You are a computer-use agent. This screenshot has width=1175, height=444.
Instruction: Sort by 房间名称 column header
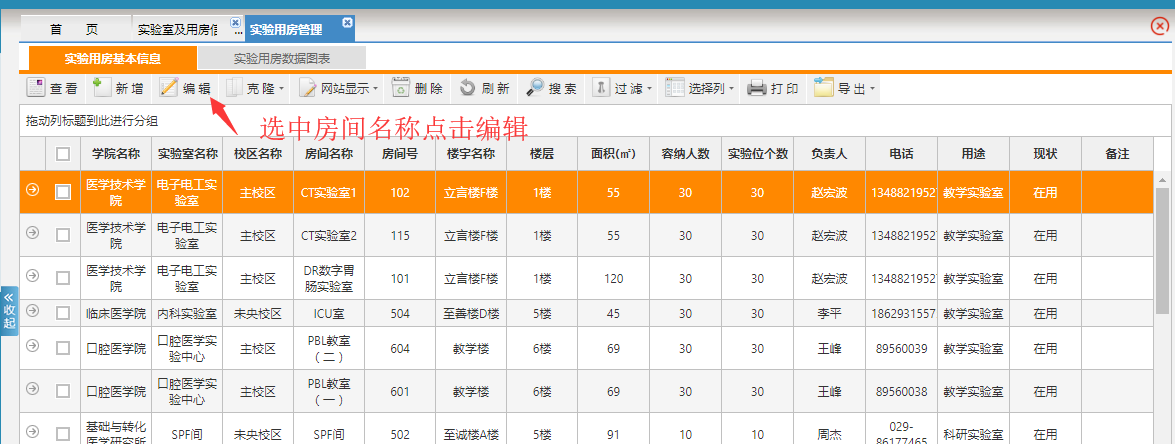pyautogui.click(x=328, y=154)
